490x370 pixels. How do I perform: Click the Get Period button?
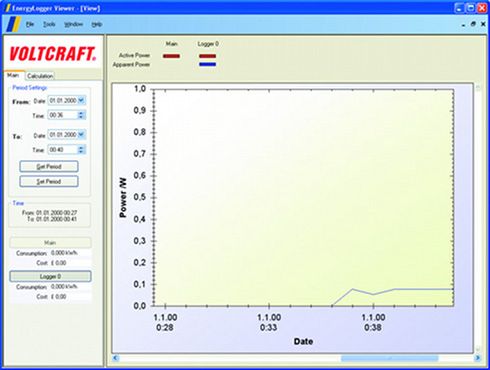click(49, 166)
